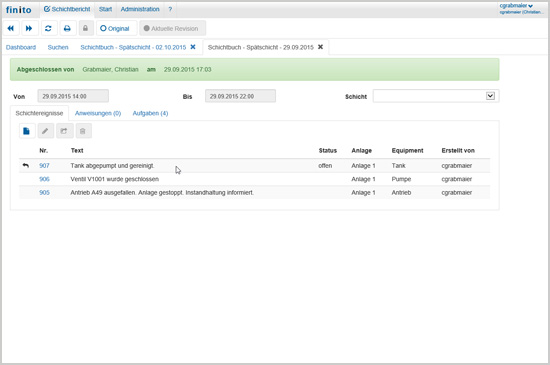550x365 pixels.
Task: Sort by the Nr. column header
Action: pyautogui.click(x=43, y=151)
